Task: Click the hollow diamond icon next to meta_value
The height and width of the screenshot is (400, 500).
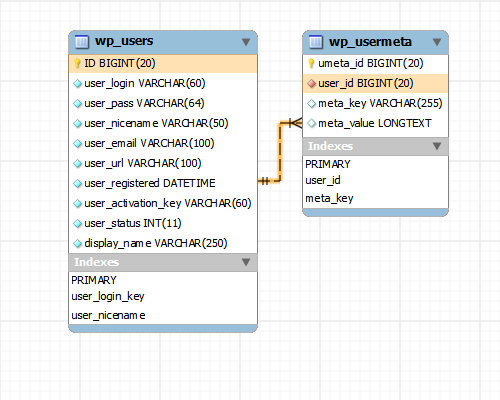Action: point(311,123)
